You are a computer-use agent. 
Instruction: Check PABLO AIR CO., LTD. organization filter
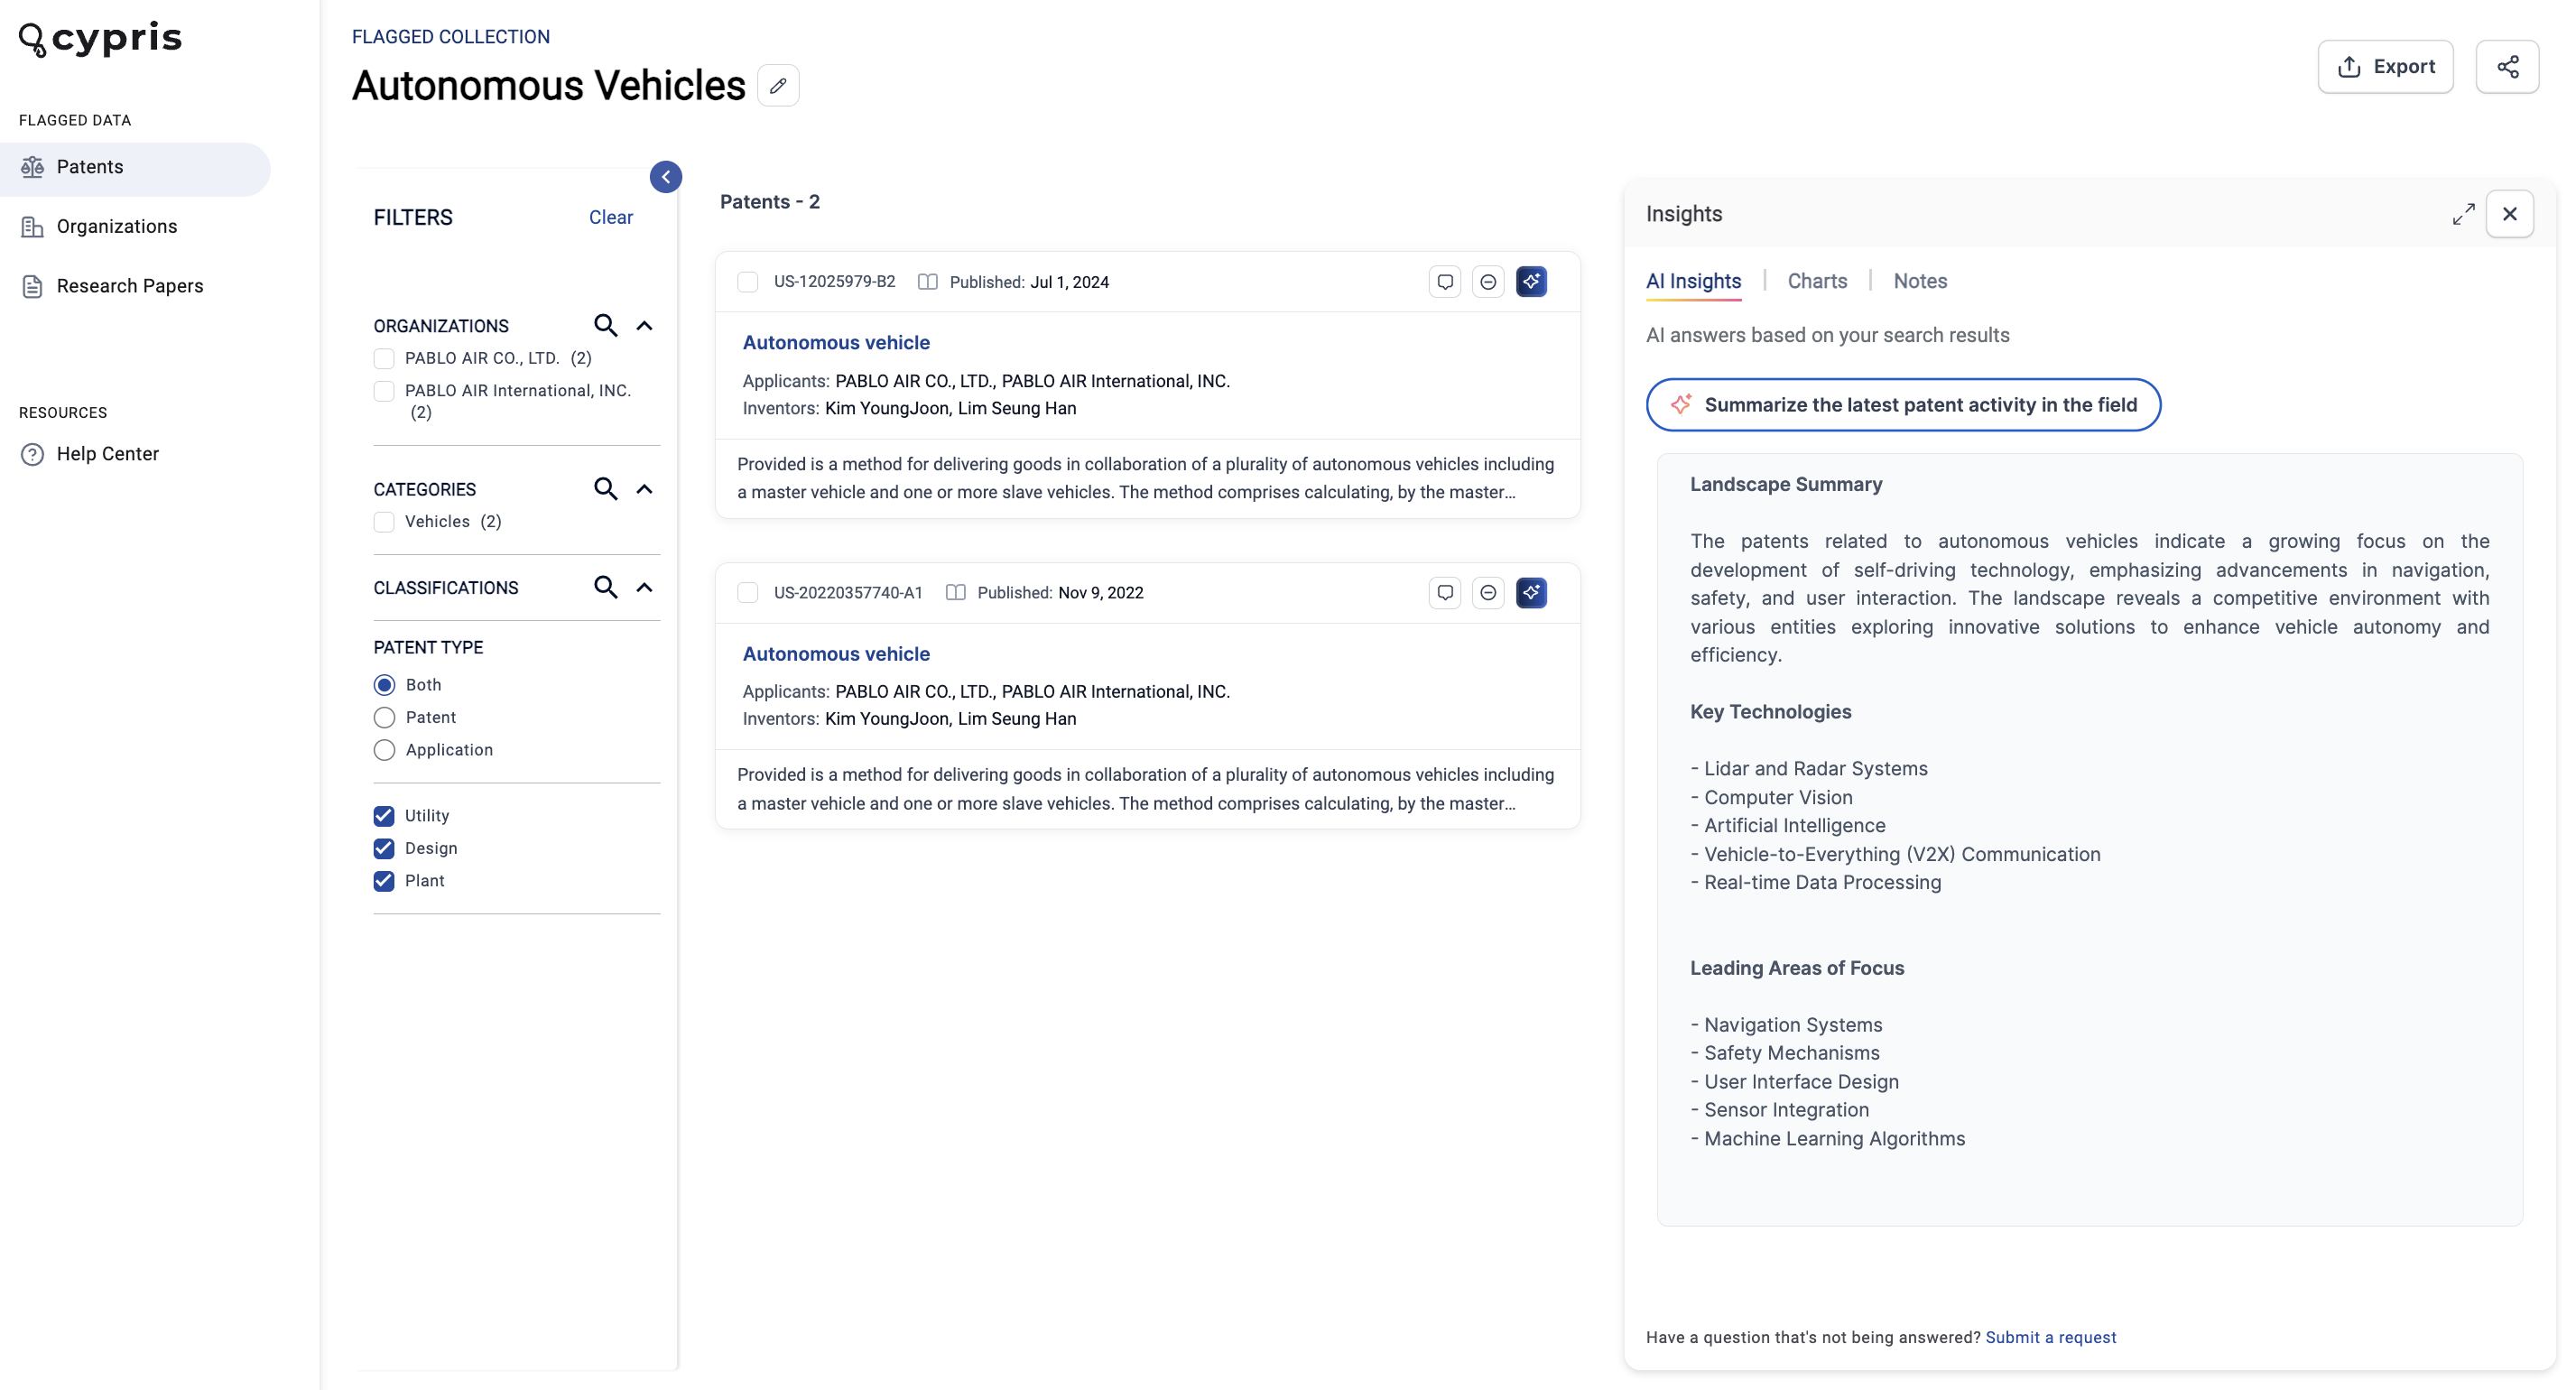pos(384,359)
